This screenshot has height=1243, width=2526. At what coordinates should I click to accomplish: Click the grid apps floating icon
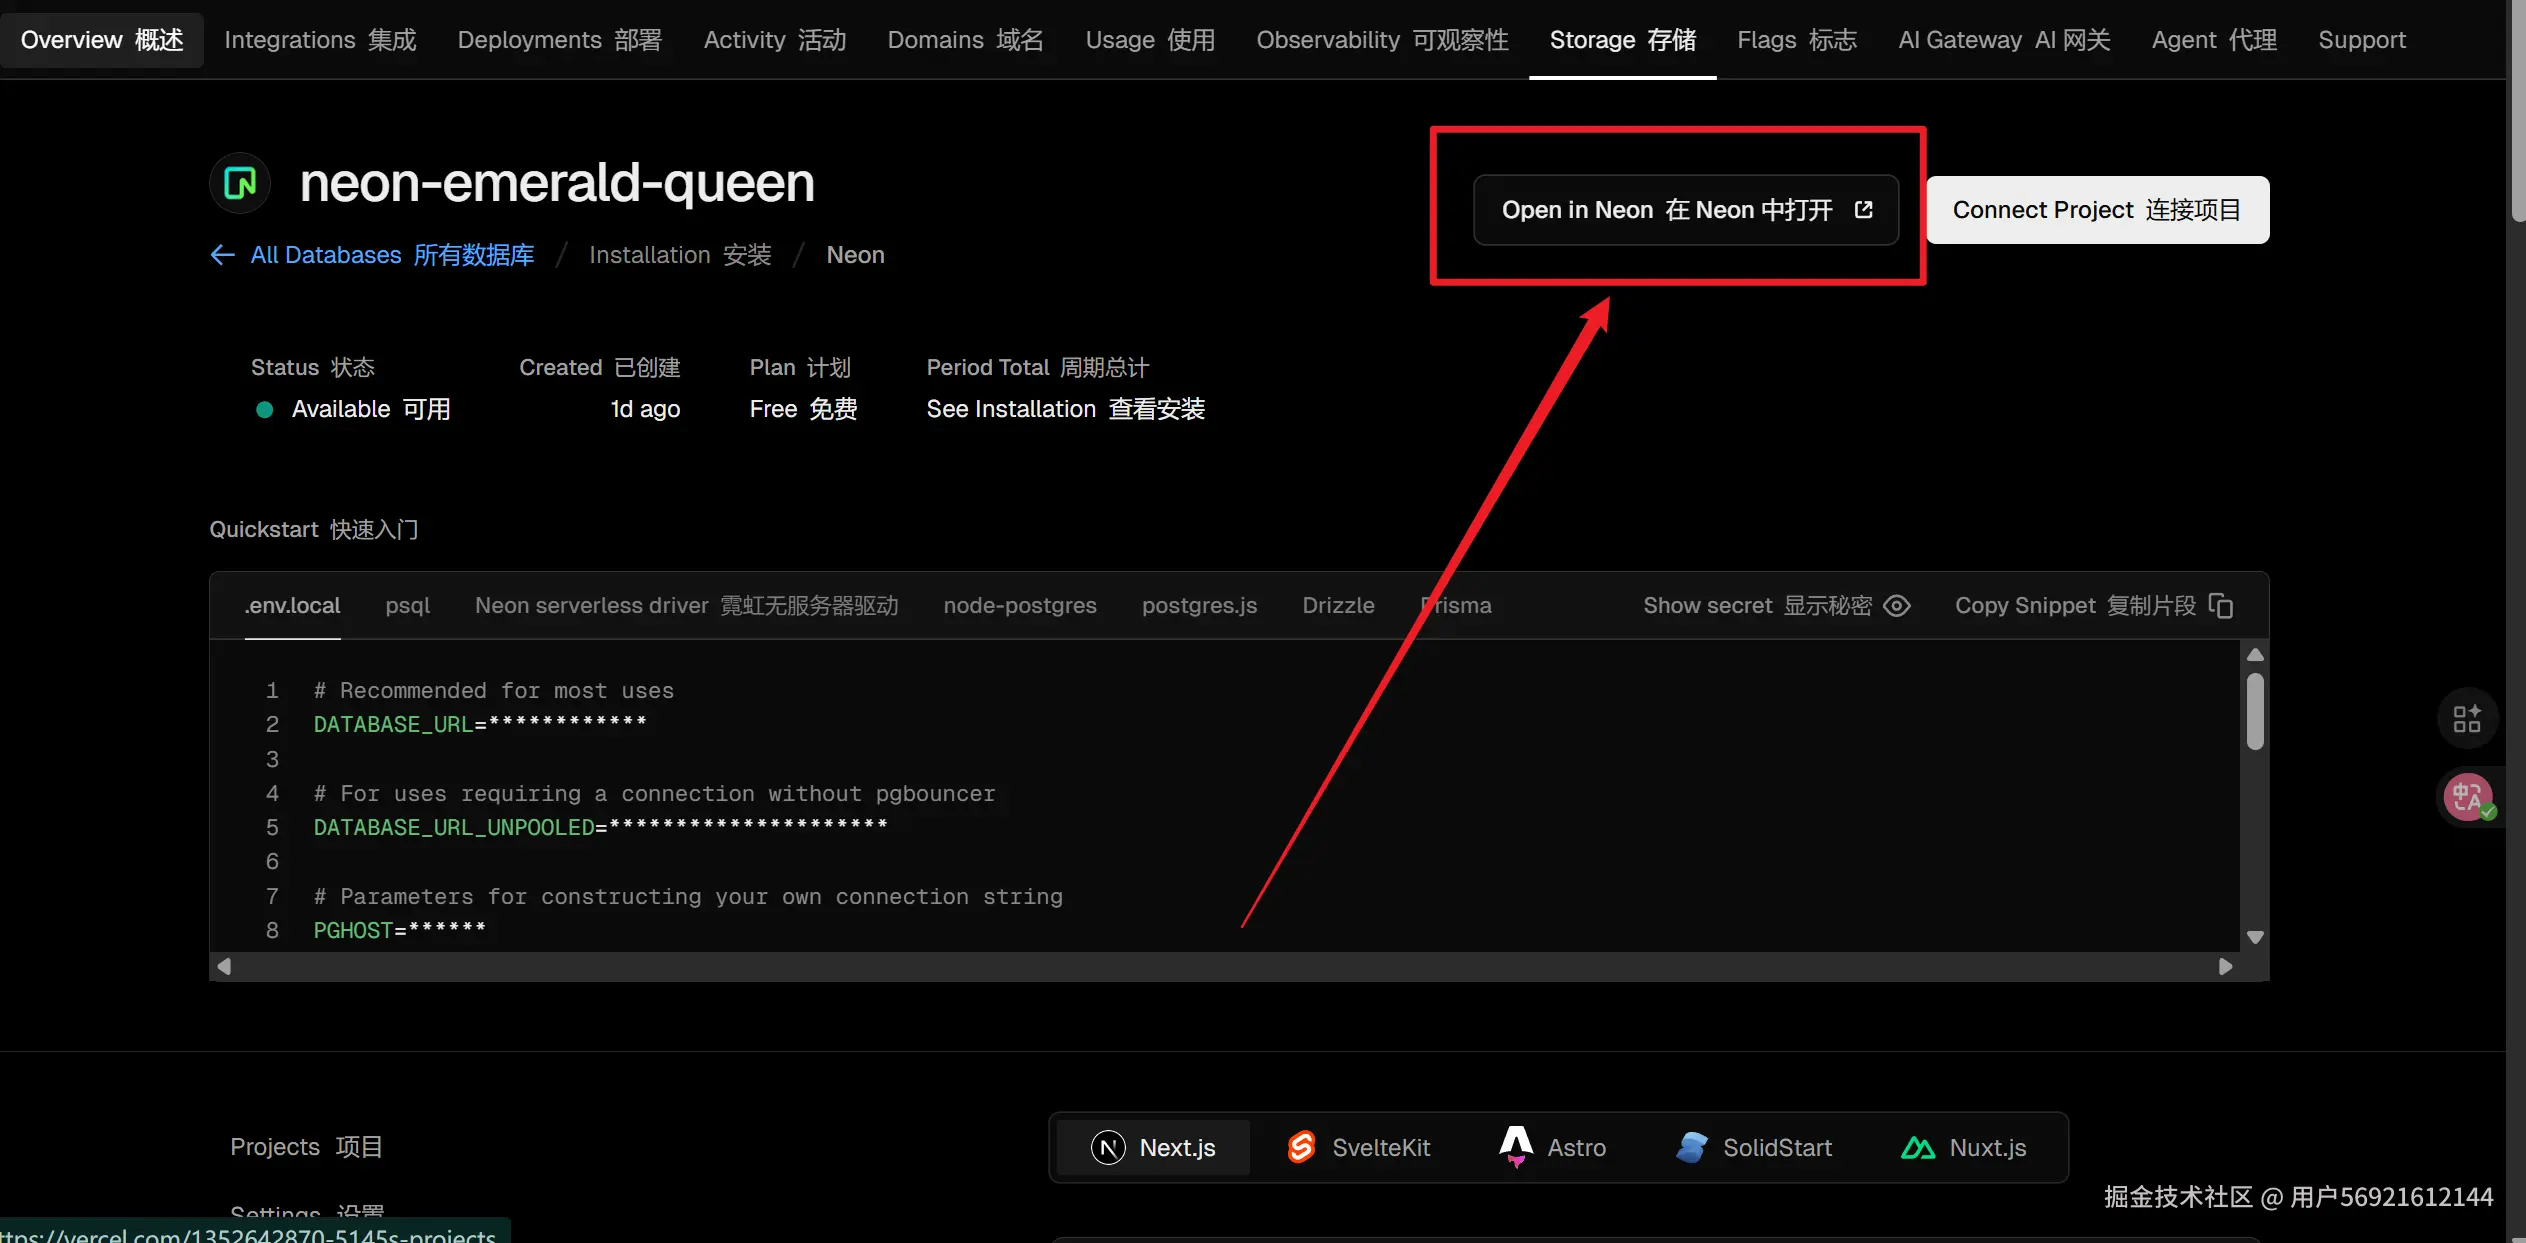click(2467, 718)
